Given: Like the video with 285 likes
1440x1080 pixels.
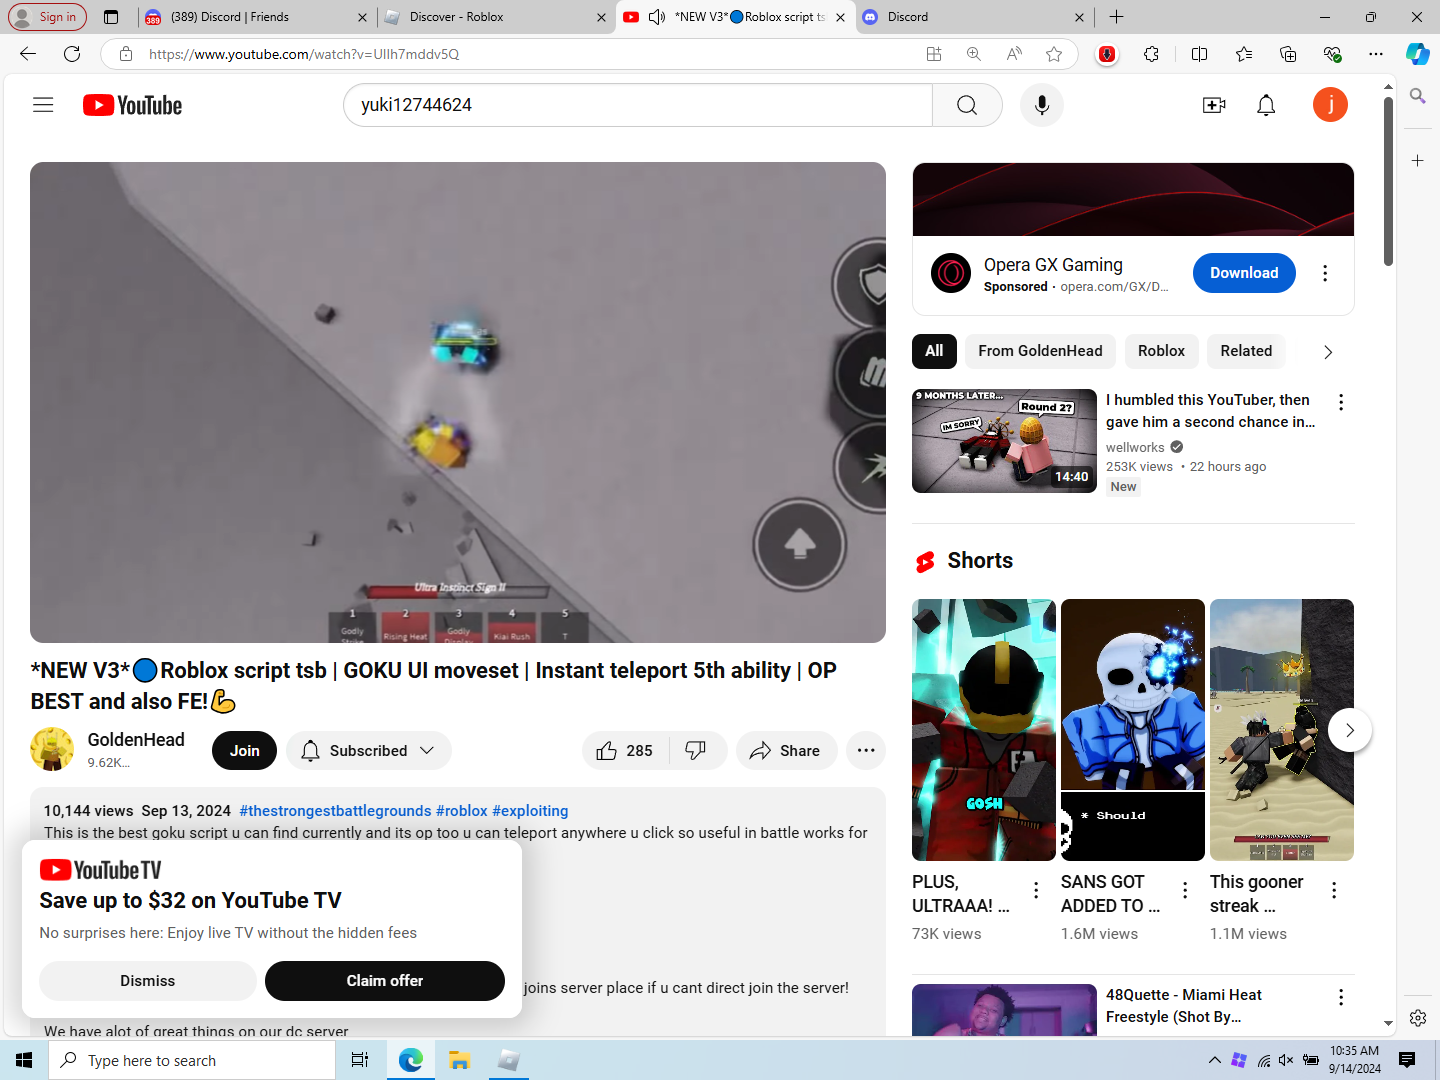Looking at the screenshot, I should point(625,751).
